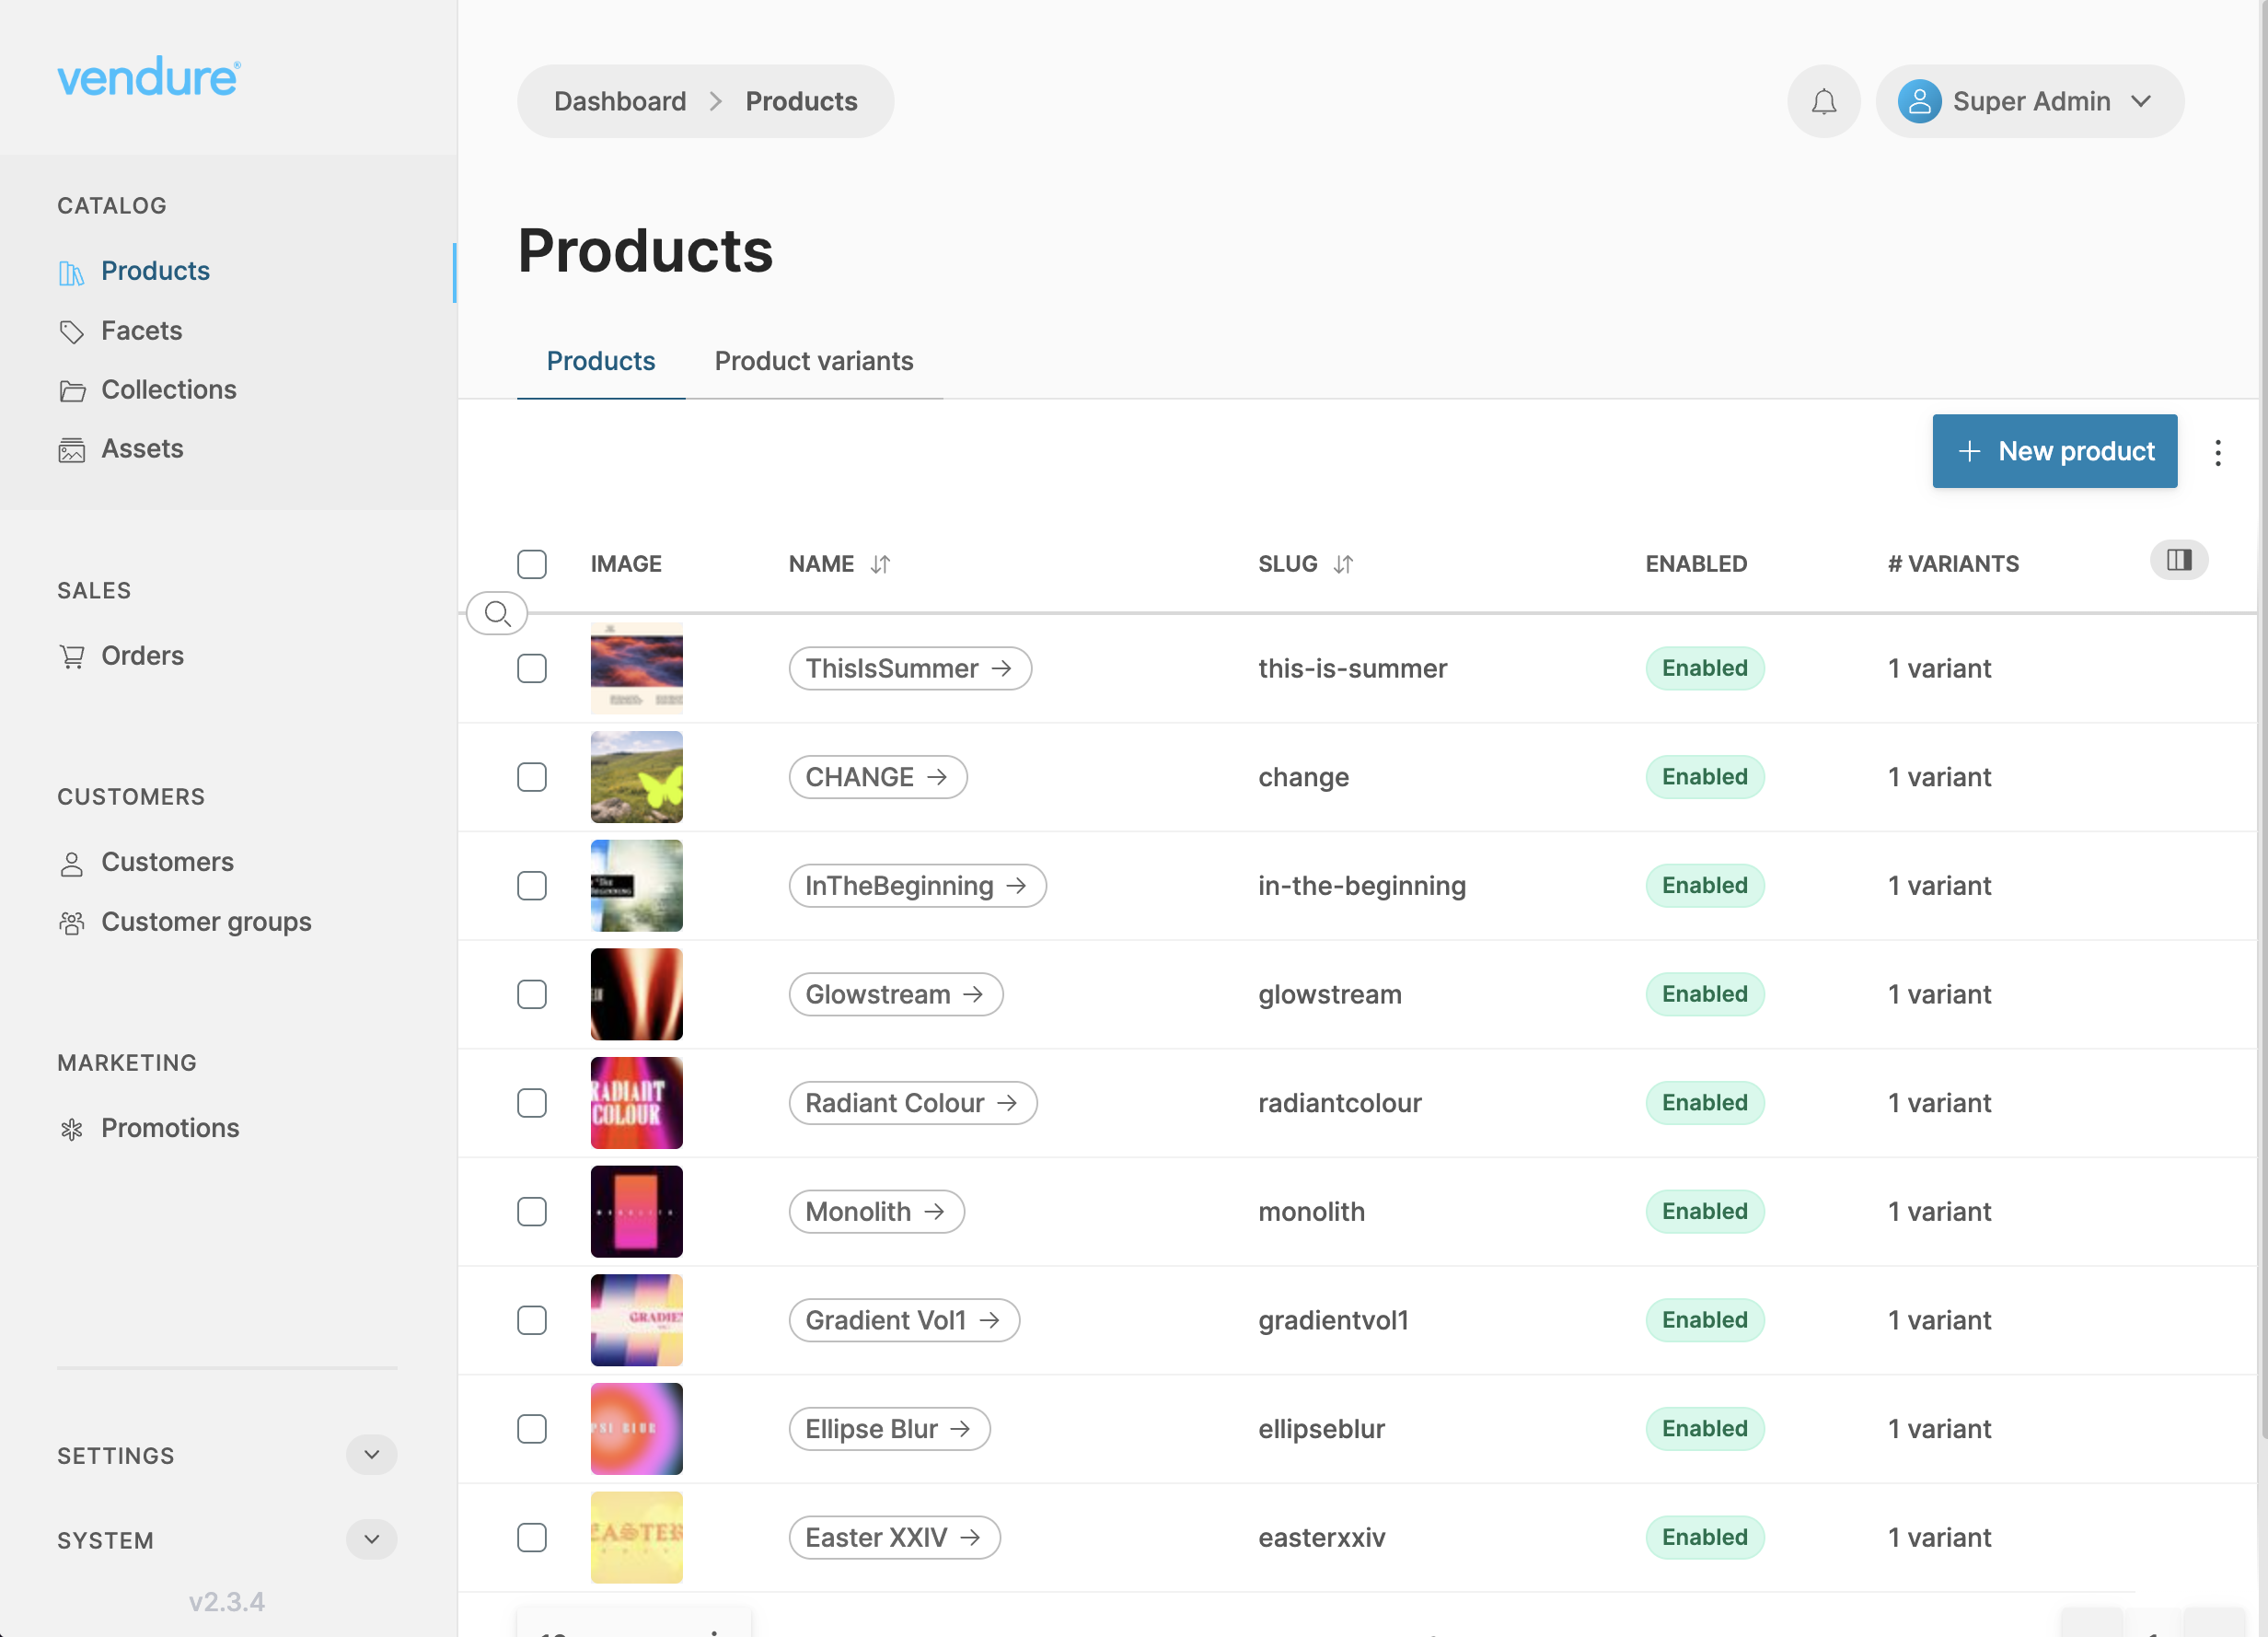Screen dimensions: 2268x1637
Task: Click the CHANGE butterfly thumbnail
Action: (636, 778)
